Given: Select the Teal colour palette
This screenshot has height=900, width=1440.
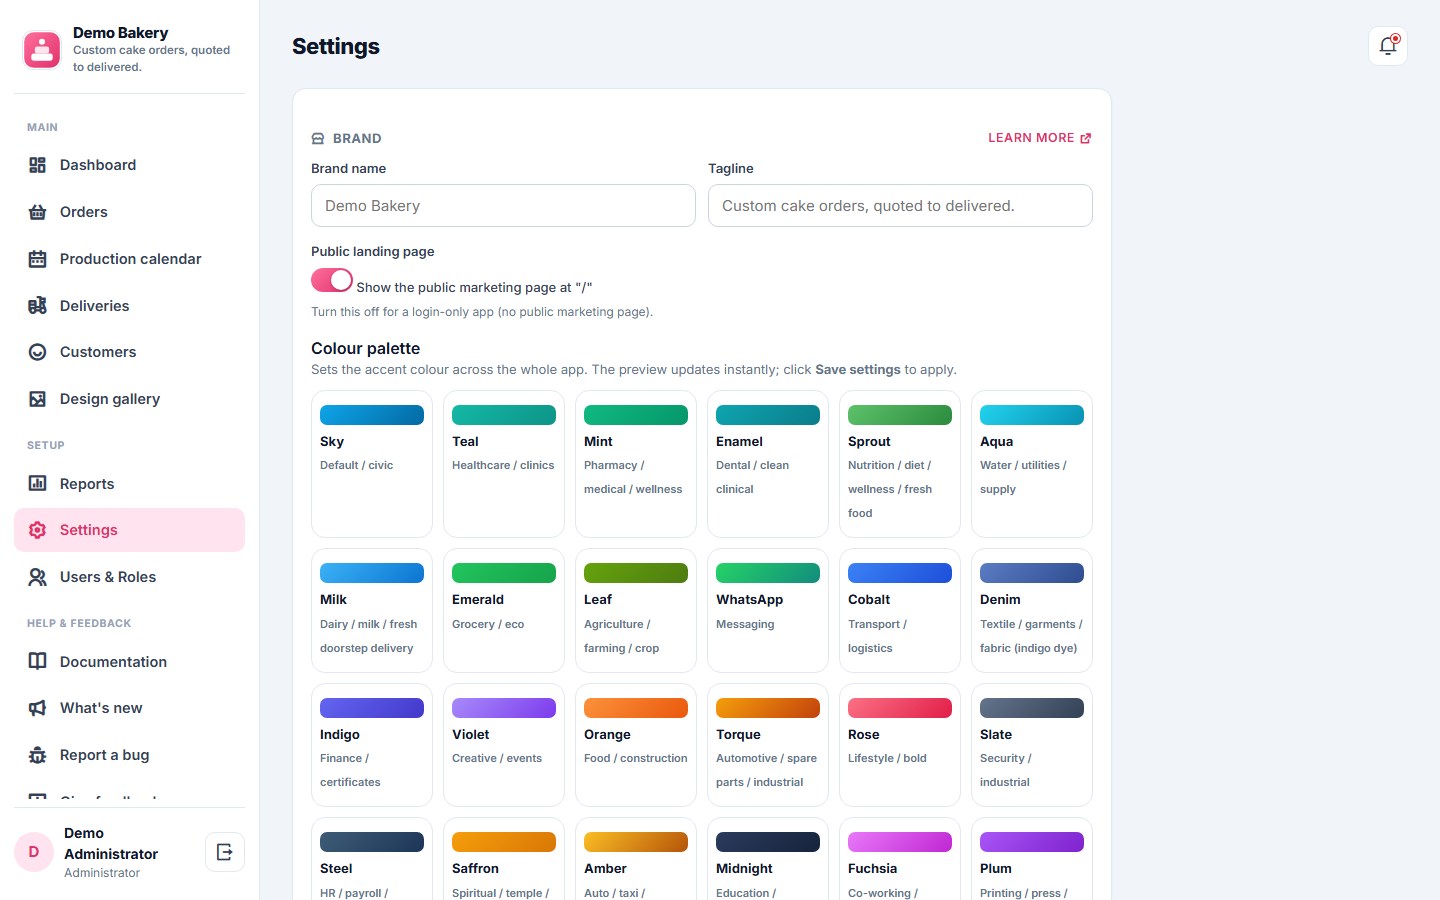Looking at the screenshot, I should coord(504,464).
